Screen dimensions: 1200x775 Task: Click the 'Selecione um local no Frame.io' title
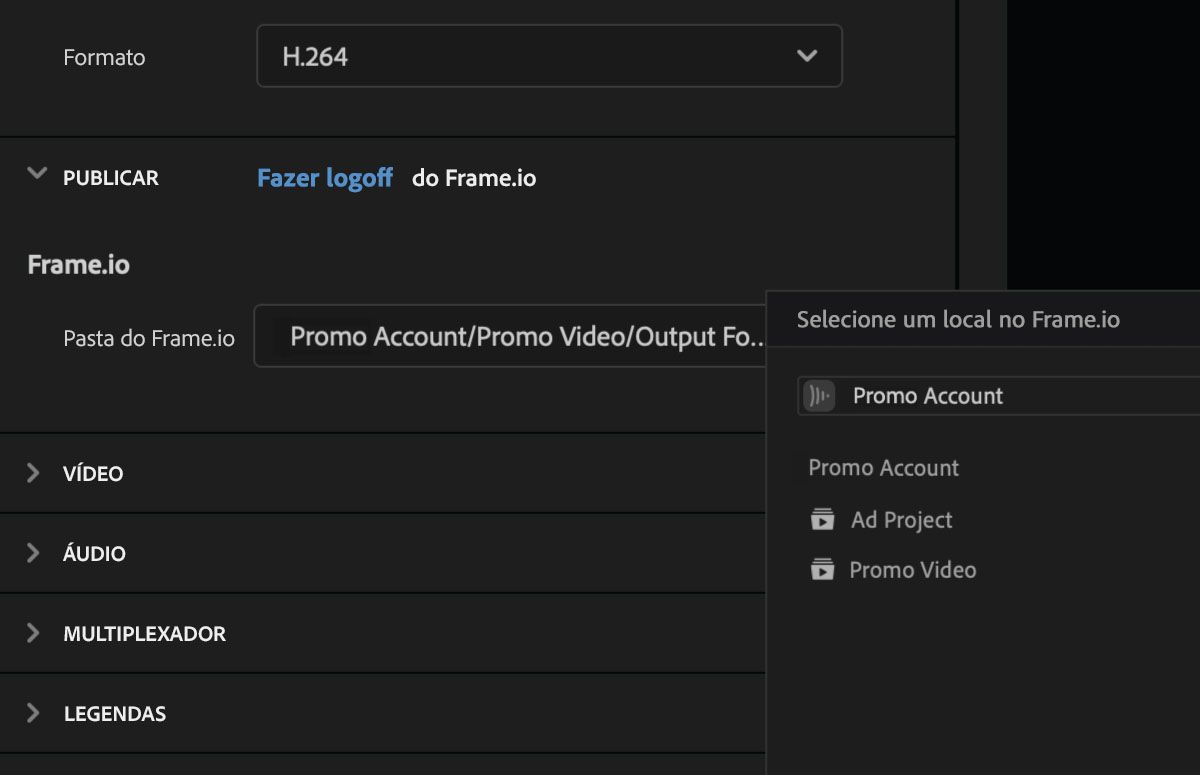tap(958, 320)
